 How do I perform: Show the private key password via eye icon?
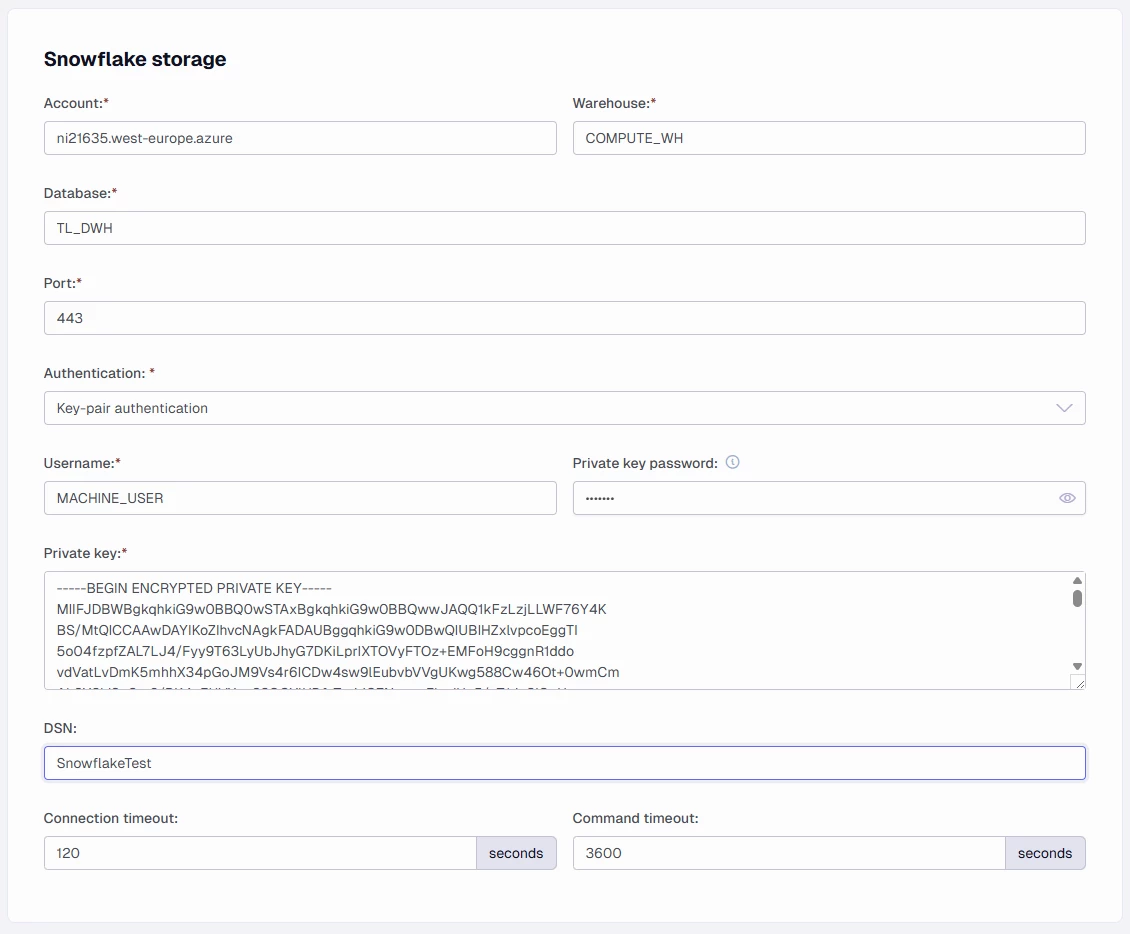(1067, 498)
